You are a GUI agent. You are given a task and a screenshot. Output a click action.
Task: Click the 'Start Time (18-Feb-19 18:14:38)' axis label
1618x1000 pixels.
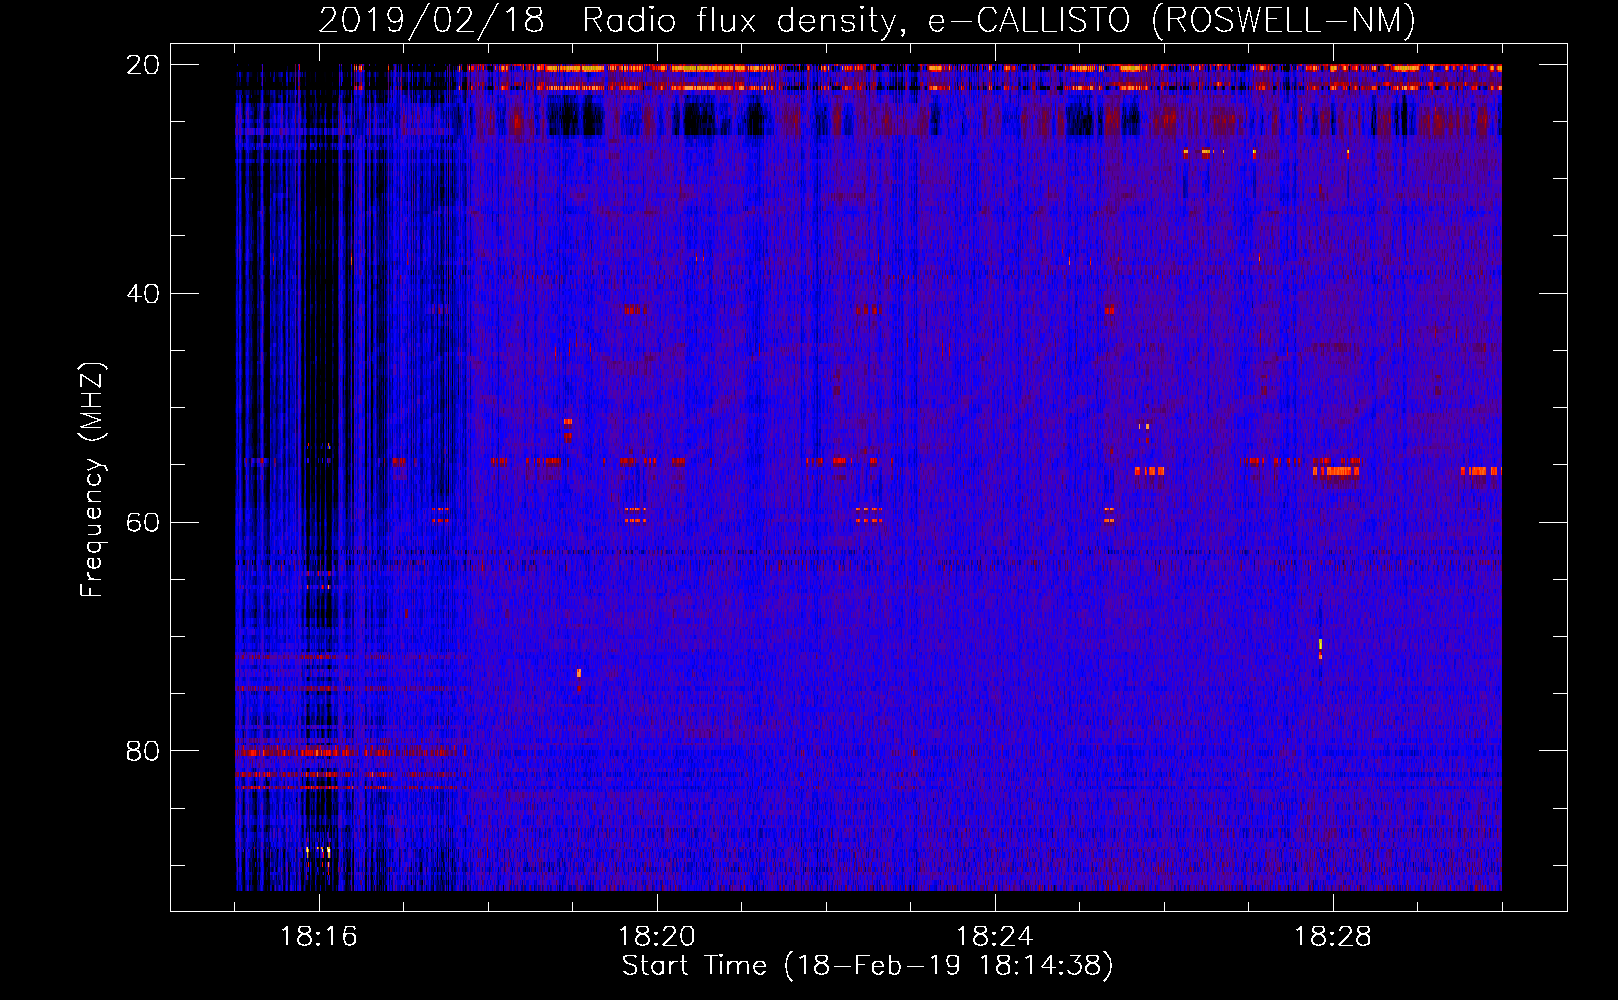[867, 966]
